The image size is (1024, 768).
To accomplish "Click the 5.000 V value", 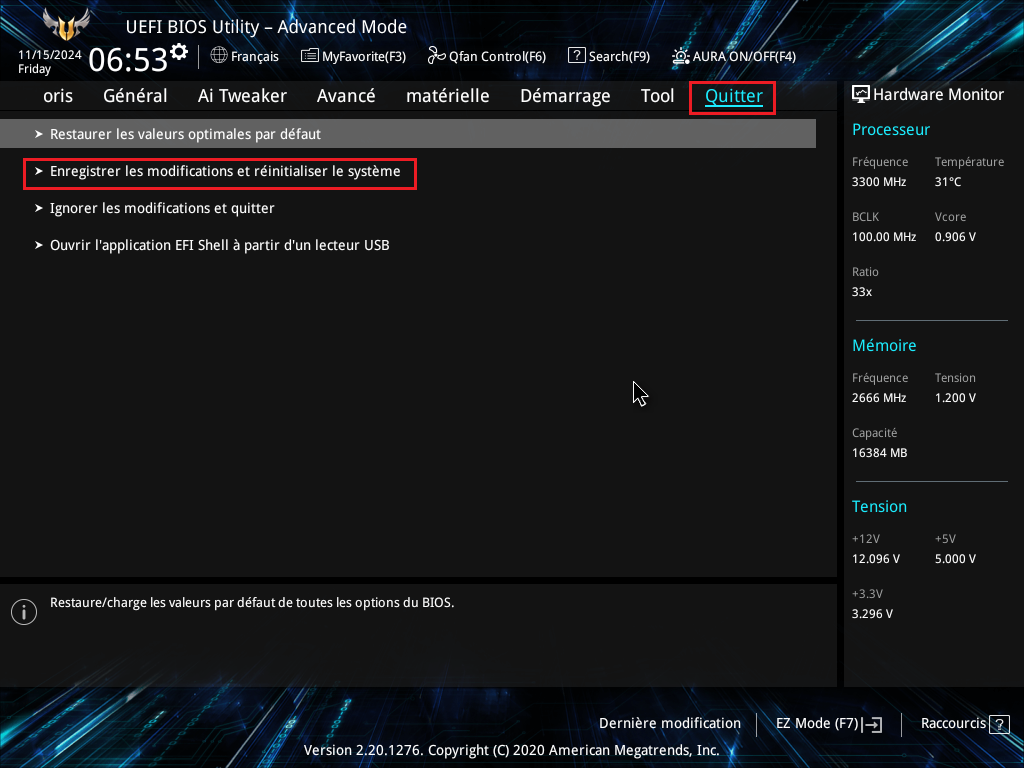I will [x=955, y=559].
